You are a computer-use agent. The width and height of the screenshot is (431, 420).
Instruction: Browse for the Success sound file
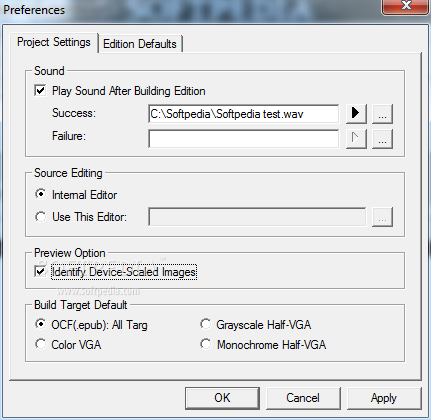382,114
